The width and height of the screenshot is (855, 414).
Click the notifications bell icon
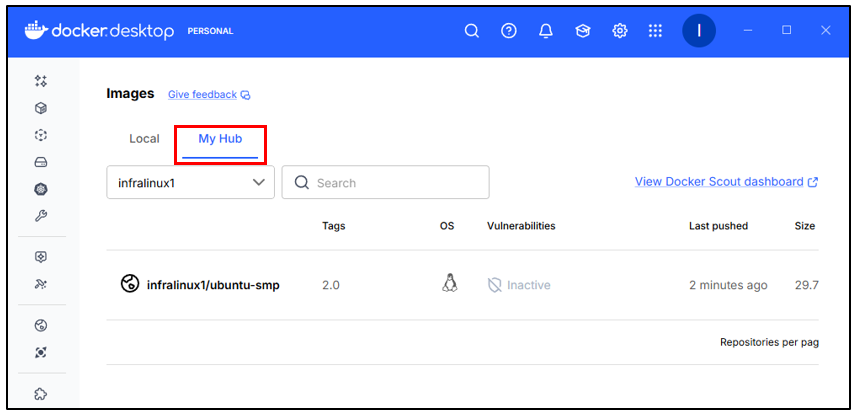point(545,31)
